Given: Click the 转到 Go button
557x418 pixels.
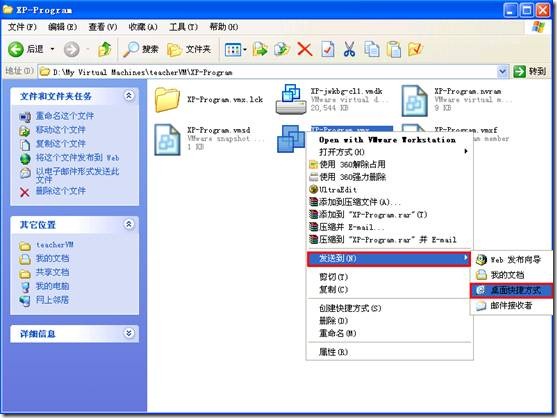Looking at the screenshot, I should [529, 72].
